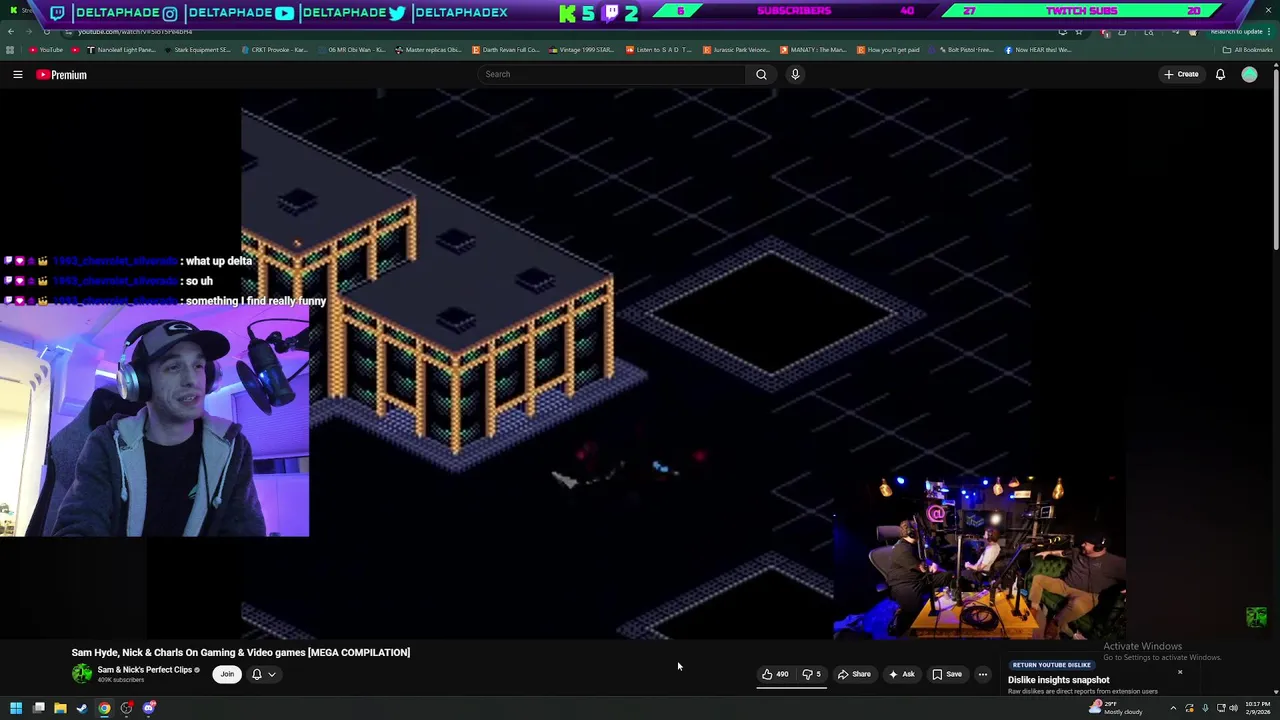Open the account avatar menu
The image size is (1280, 720).
[1249, 74]
